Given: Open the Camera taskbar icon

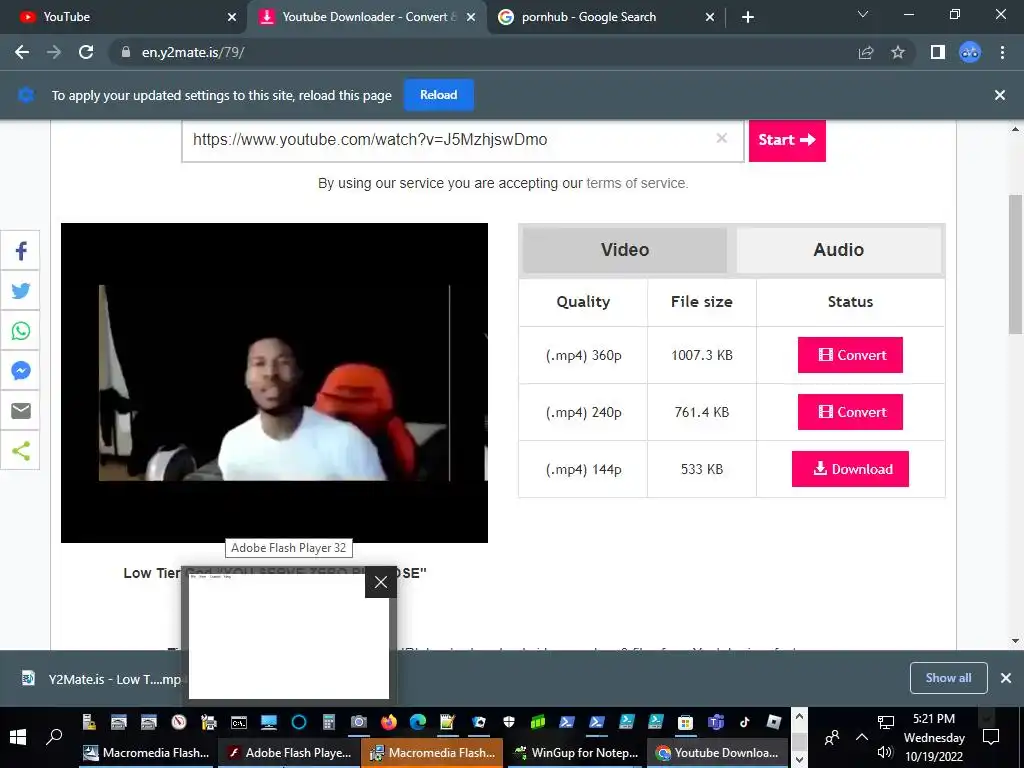Looking at the screenshot, I should click(359, 722).
